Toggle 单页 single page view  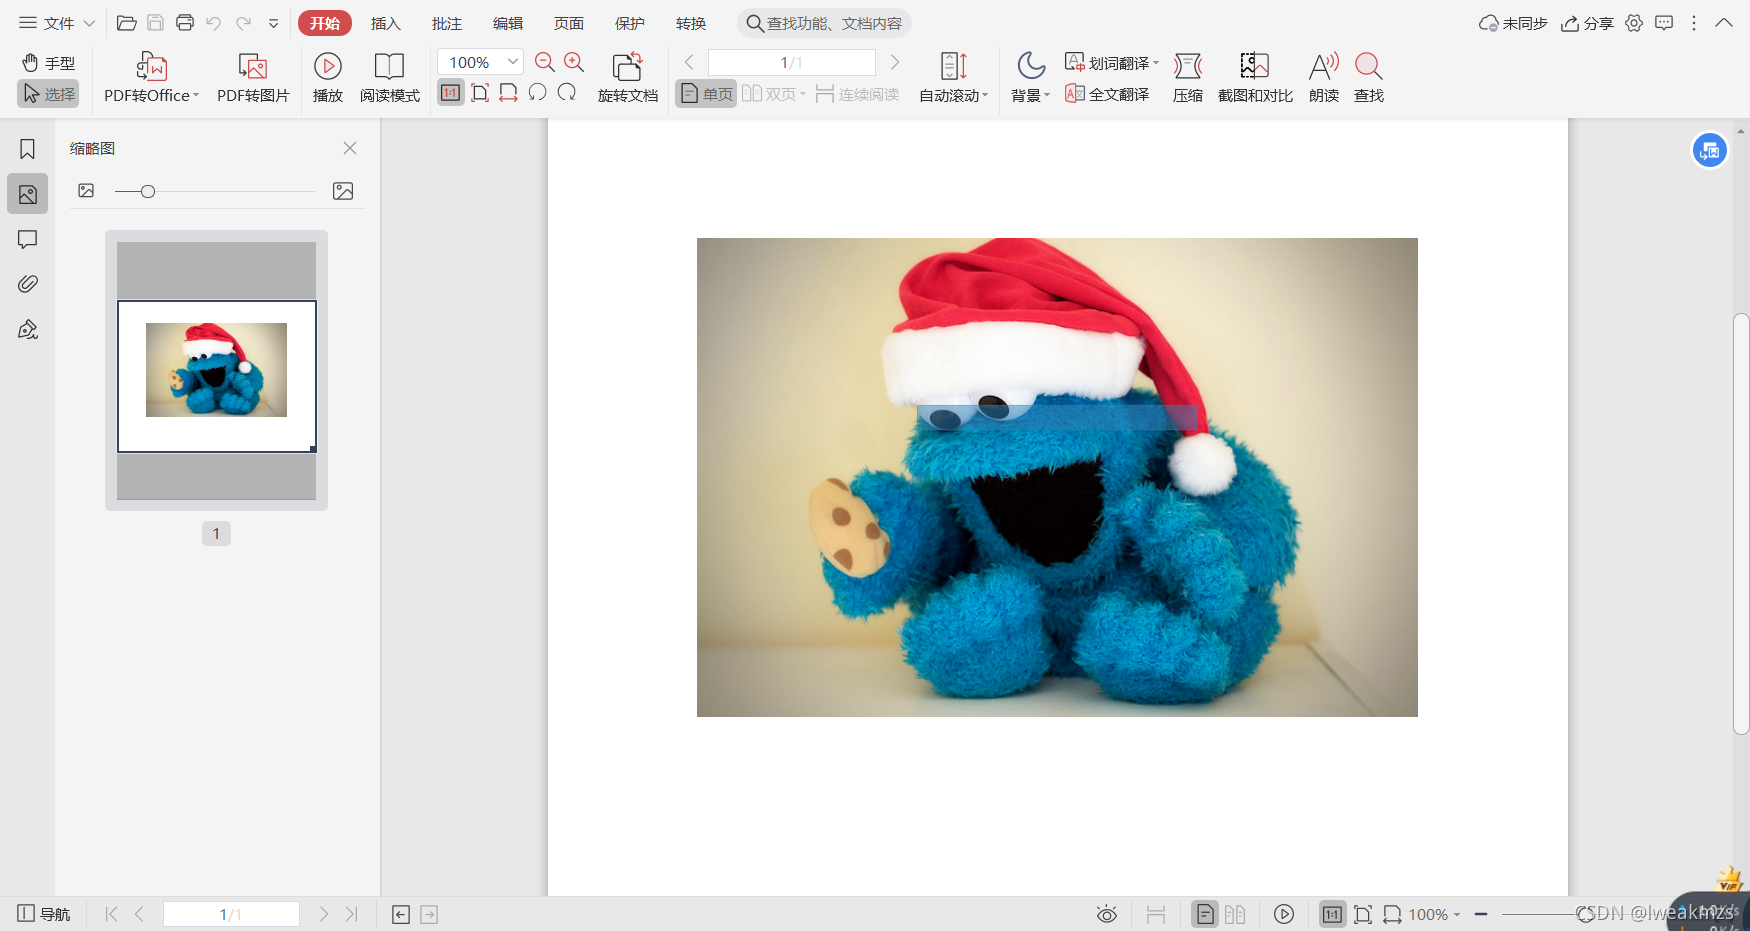tap(706, 94)
